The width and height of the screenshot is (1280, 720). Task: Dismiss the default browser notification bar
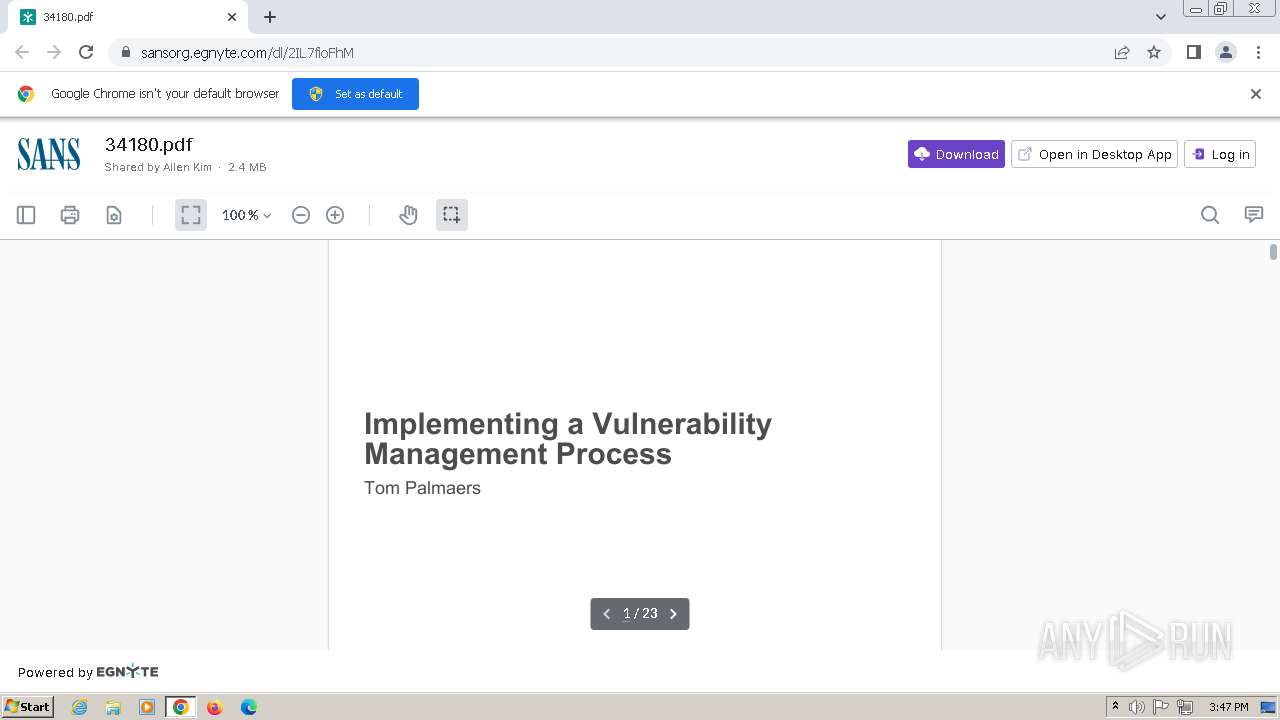coord(1256,94)
